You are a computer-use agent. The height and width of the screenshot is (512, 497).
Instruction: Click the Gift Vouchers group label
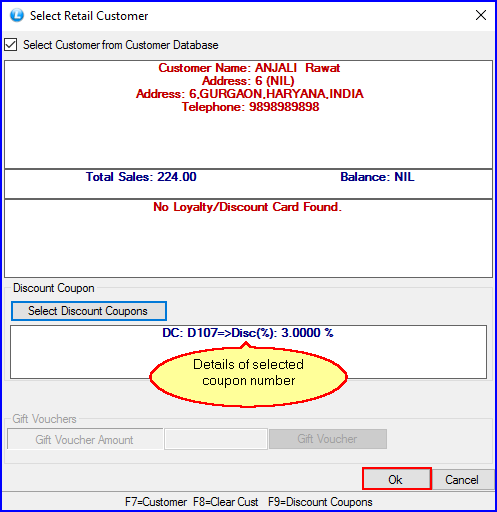point(44,419)
